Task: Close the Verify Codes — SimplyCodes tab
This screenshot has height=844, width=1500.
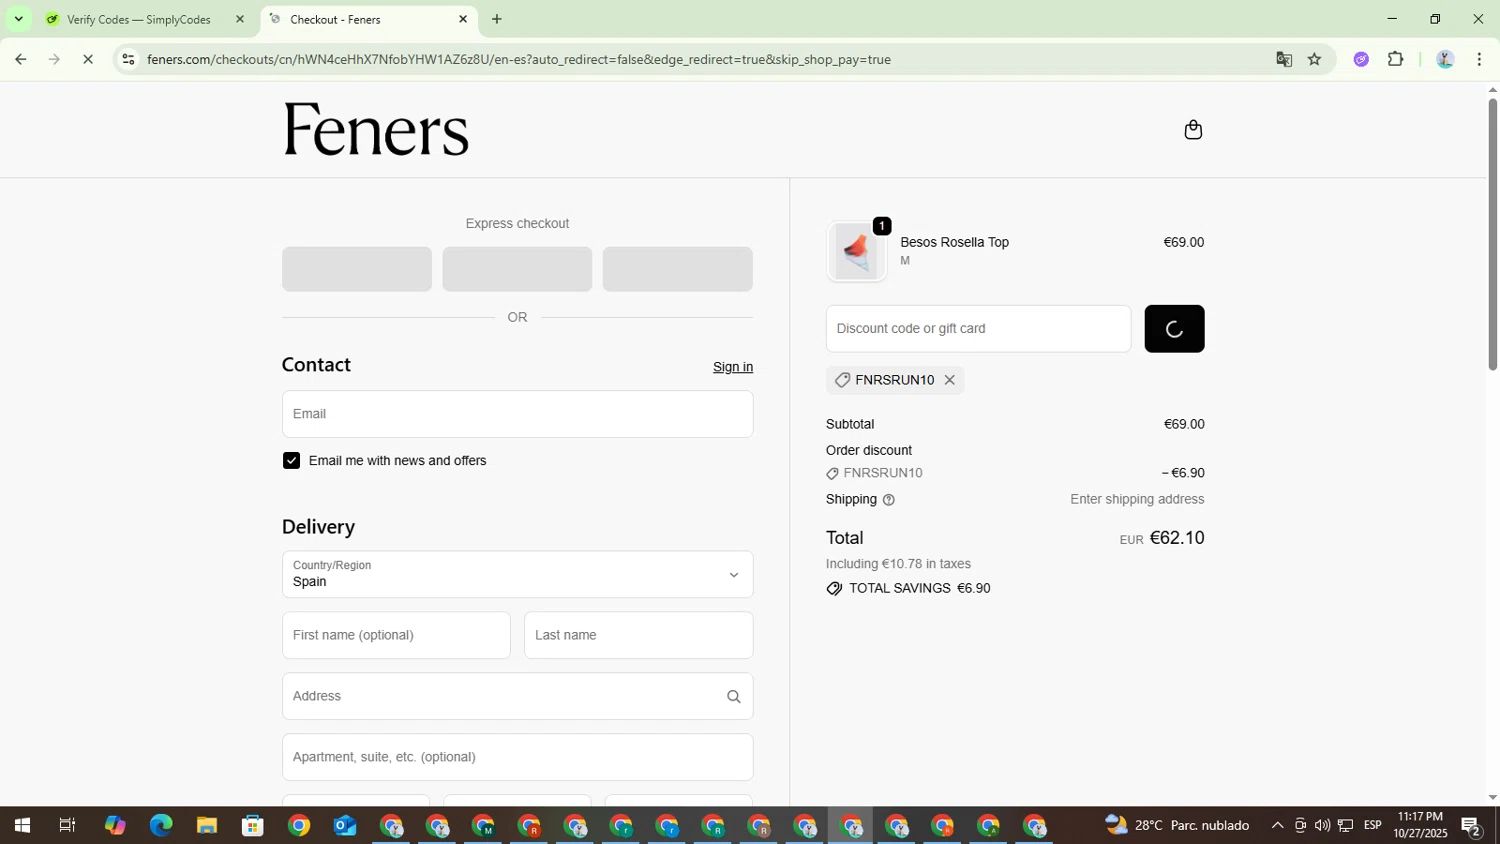Action: [239, 19]
